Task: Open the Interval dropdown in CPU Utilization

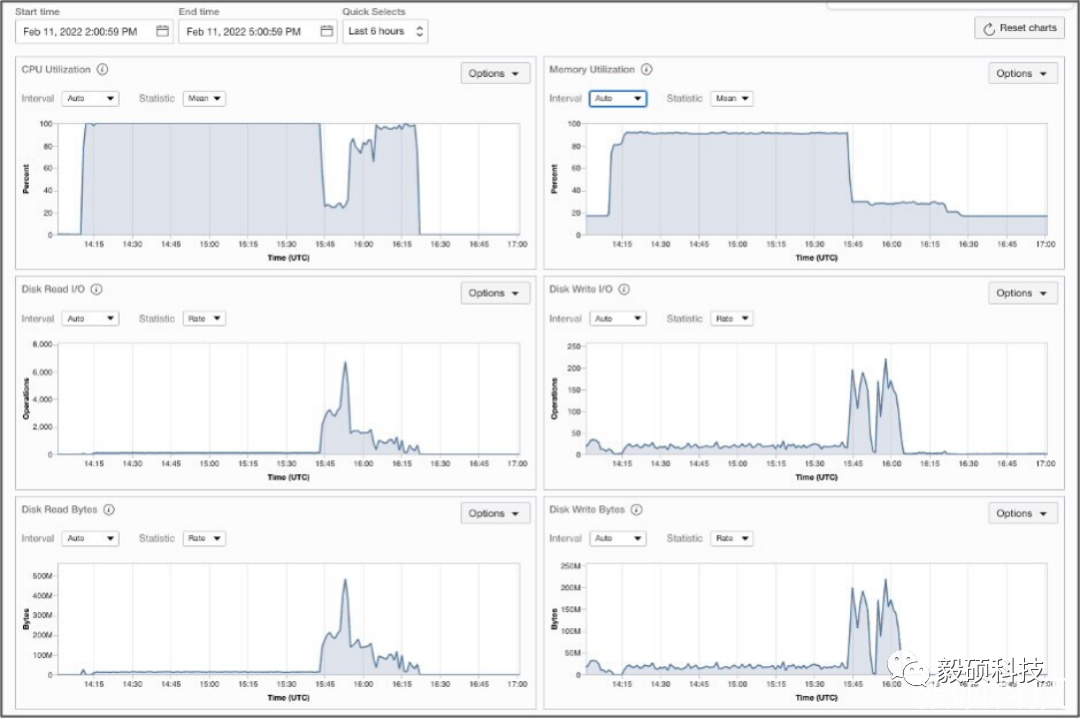Action: point(90,98)
